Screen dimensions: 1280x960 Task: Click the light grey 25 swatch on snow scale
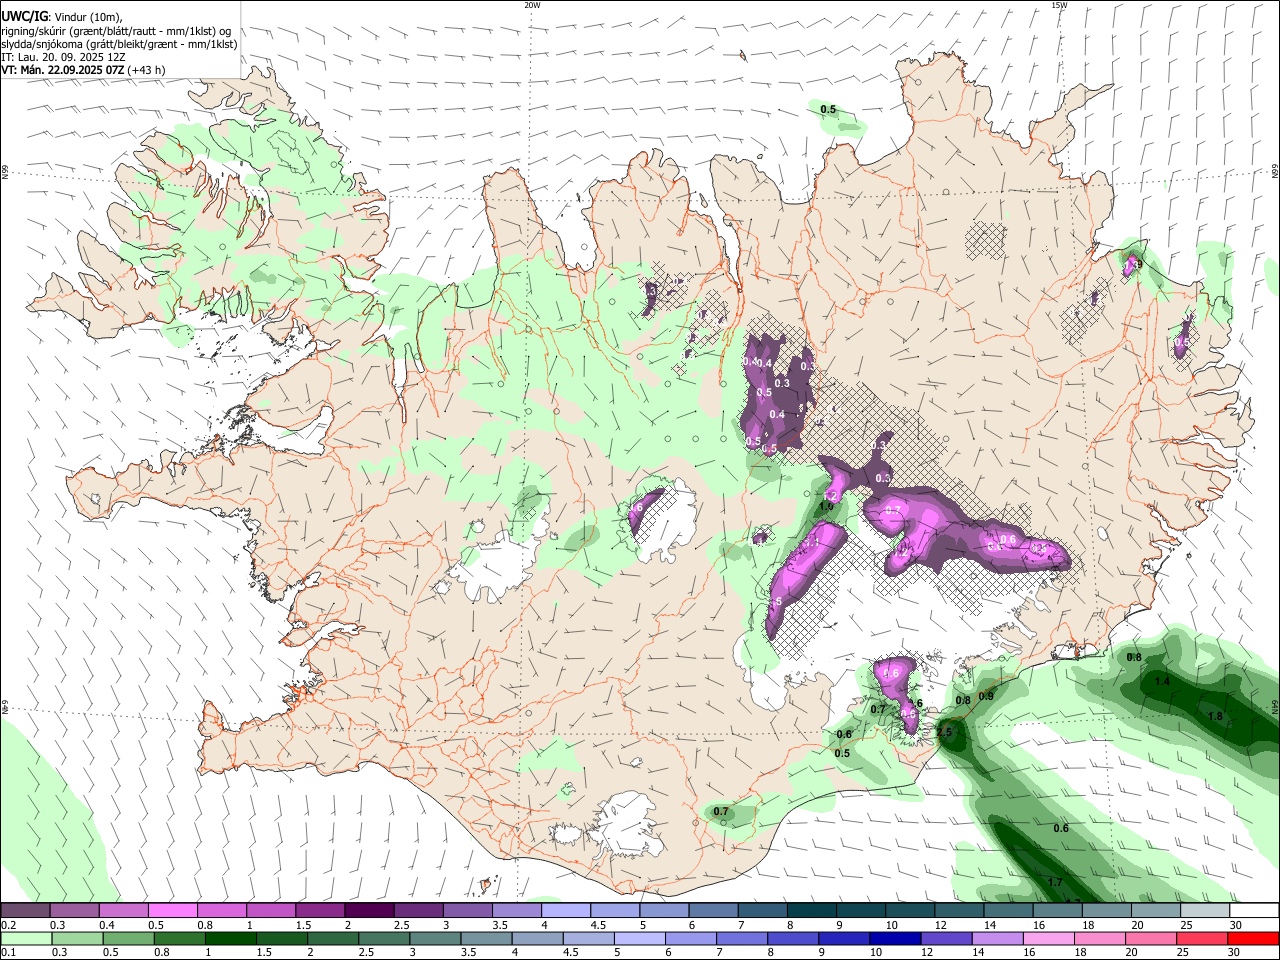point(1205,910)
